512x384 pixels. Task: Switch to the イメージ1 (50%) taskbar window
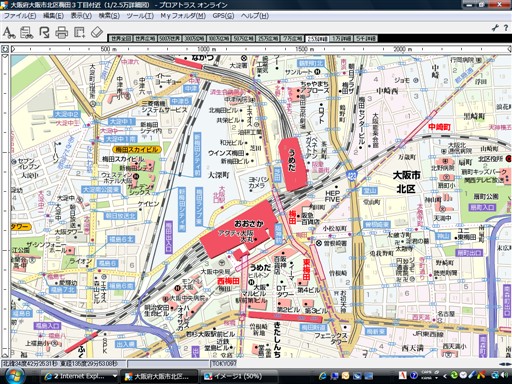tap(238, 376)
